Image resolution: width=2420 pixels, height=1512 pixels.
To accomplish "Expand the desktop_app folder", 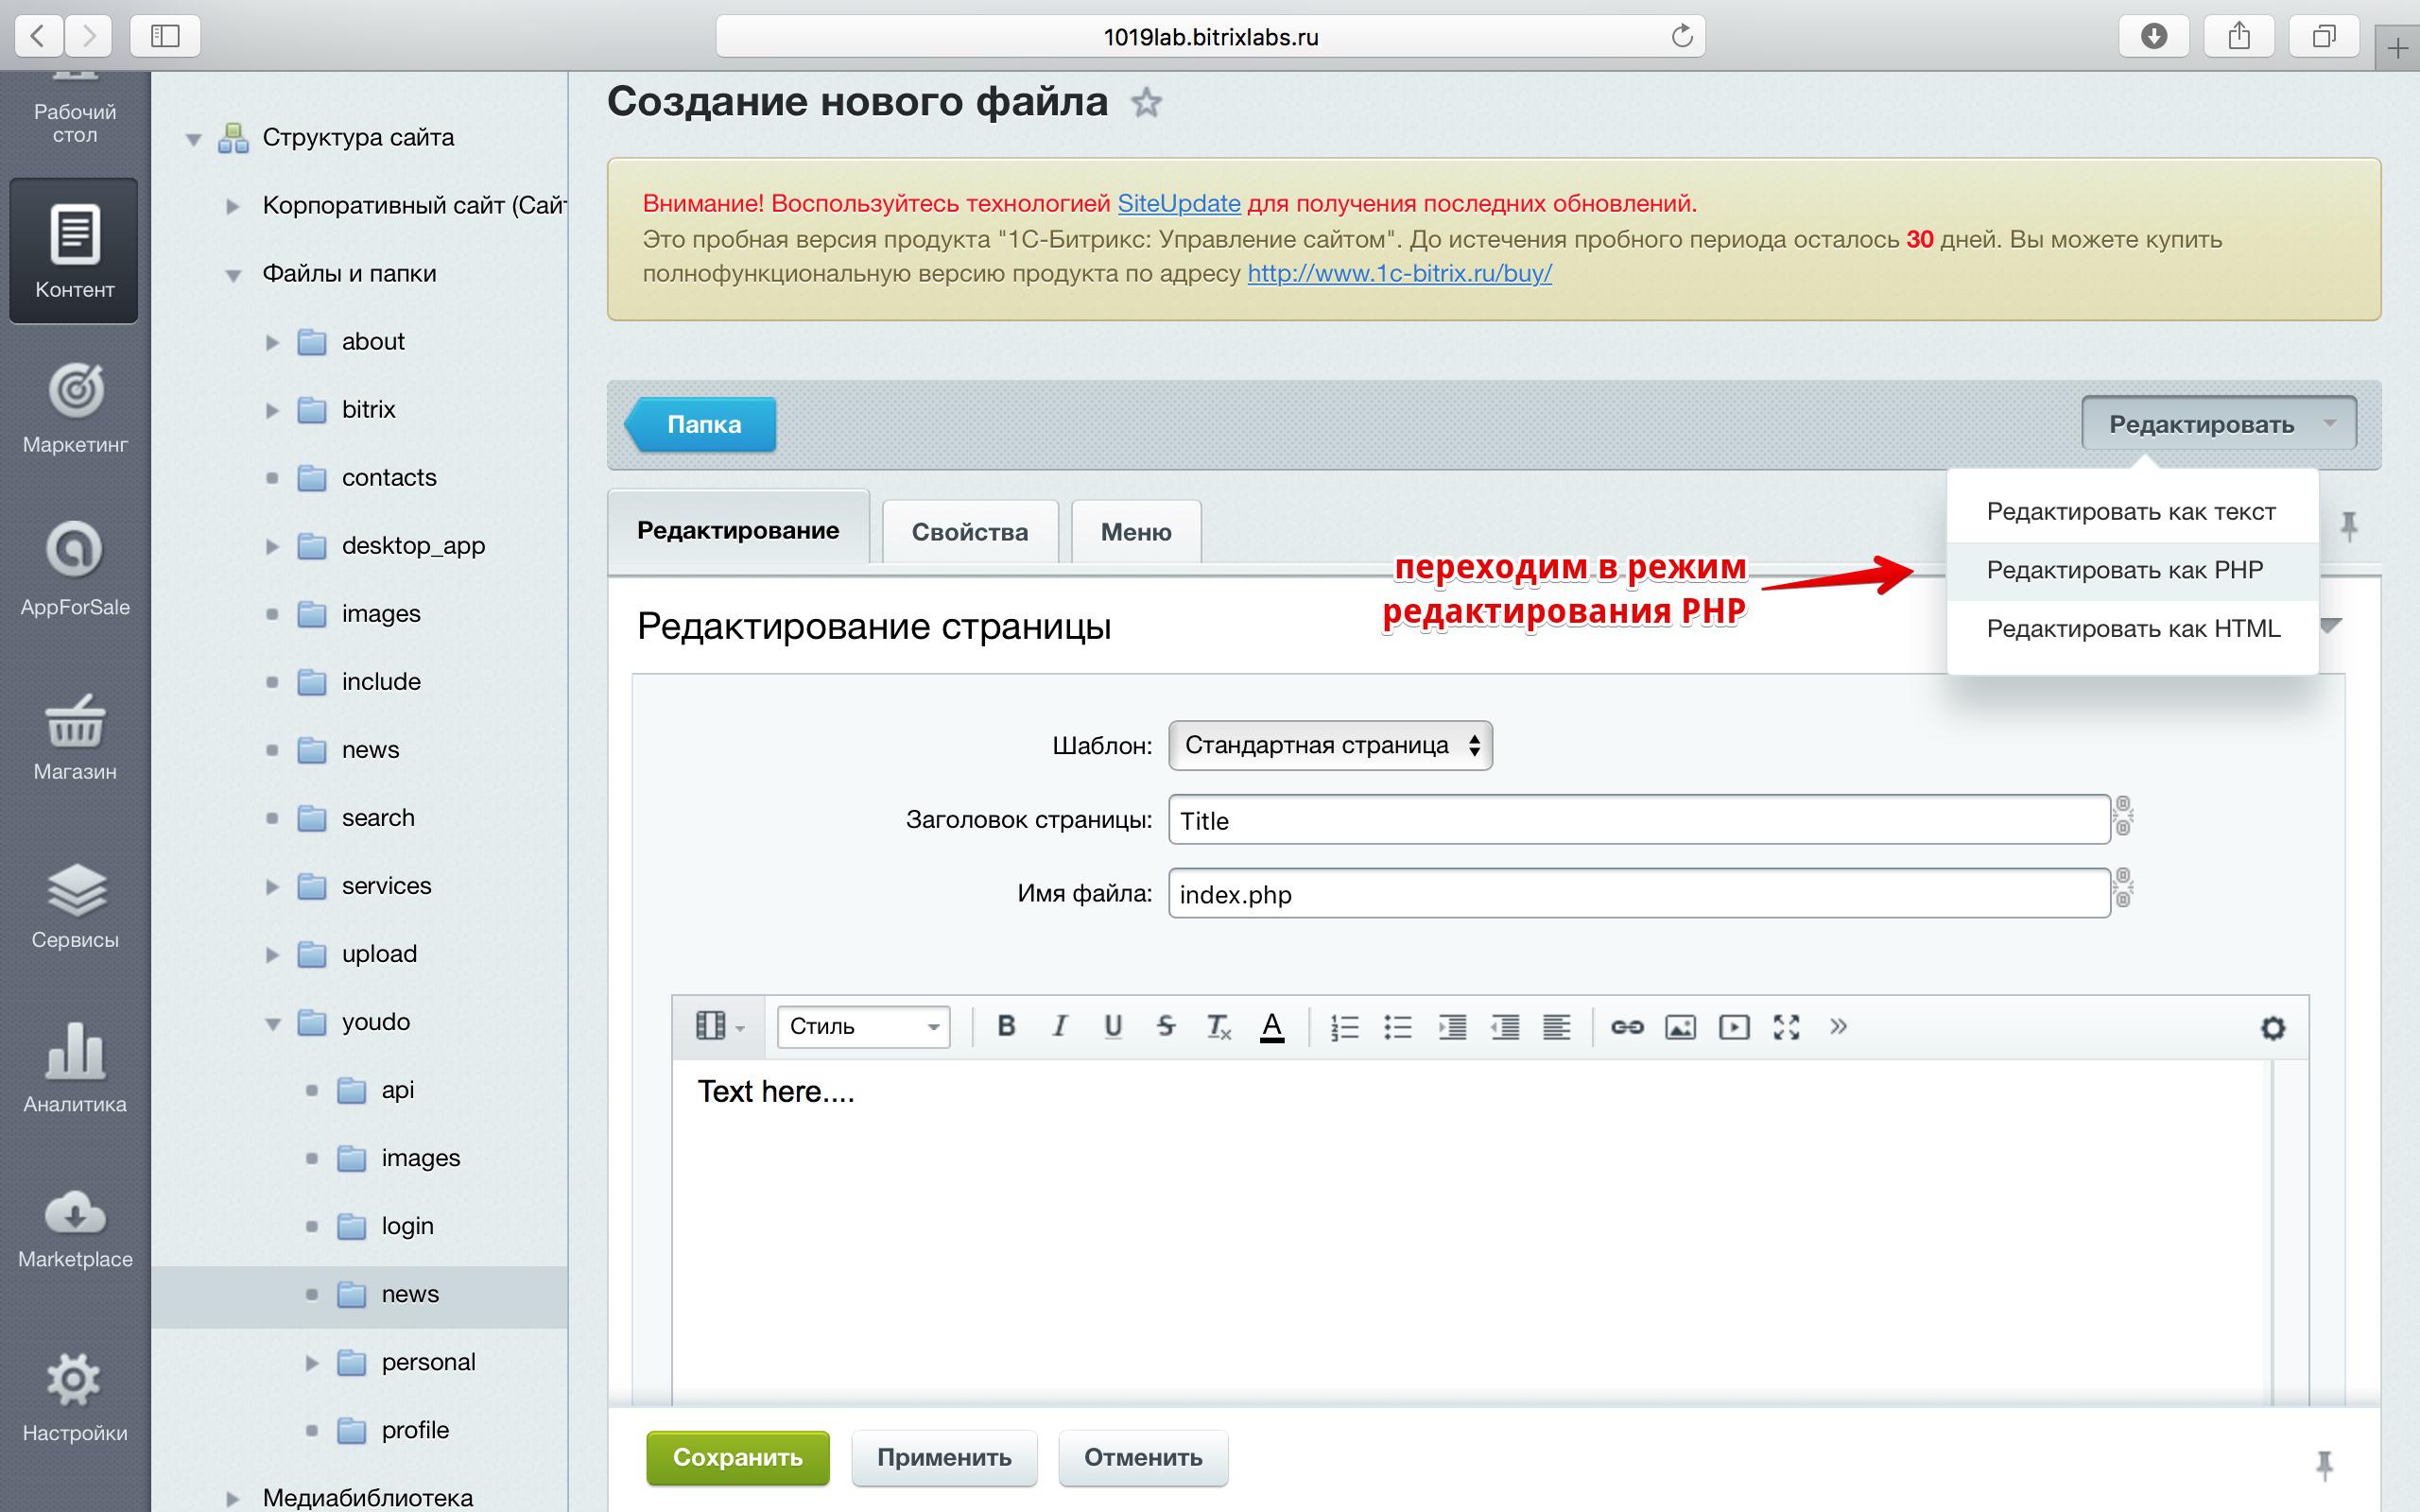I will (272, 547).
